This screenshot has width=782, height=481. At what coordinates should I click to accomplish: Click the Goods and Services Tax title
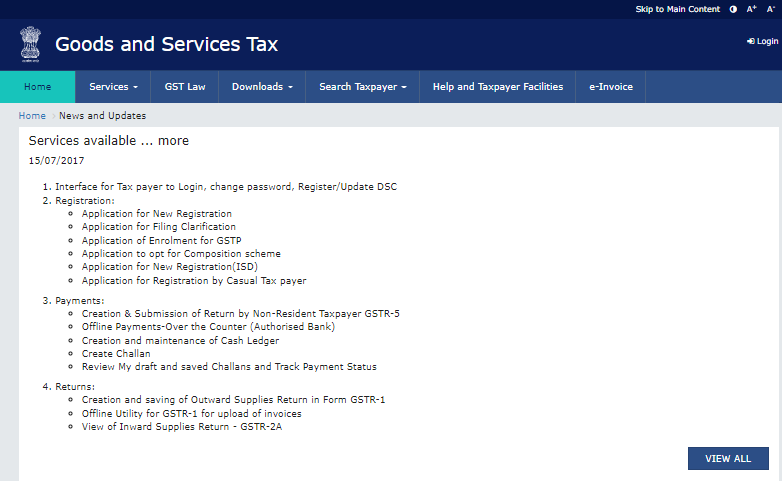coord(166,44)
